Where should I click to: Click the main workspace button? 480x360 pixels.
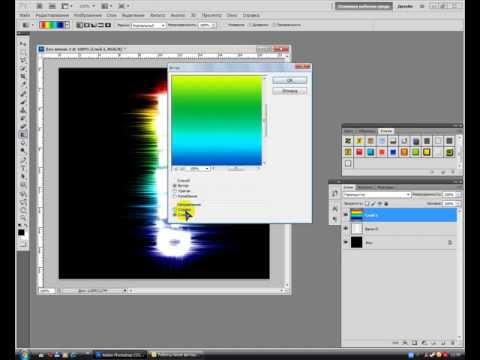364,6
